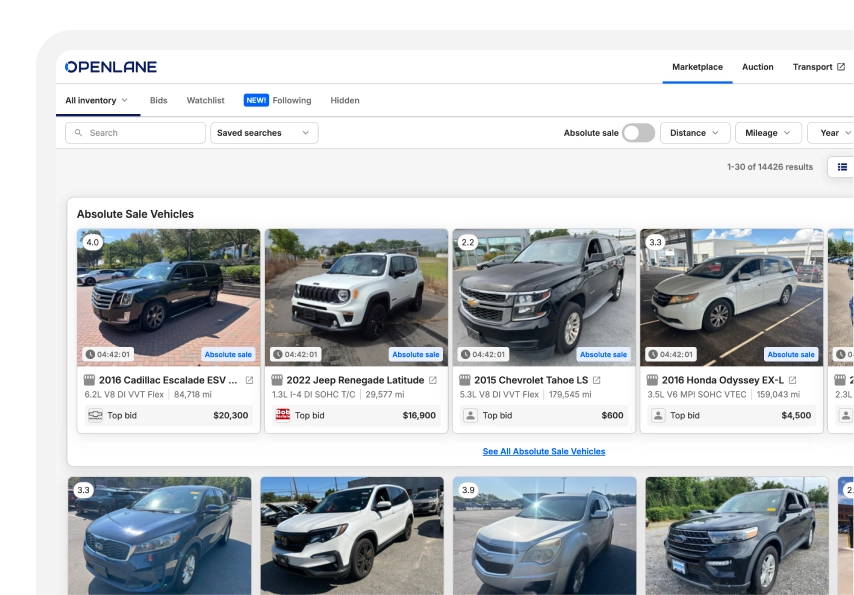Switch to list view icon
This screenshot has width=854, height=595.
(x=842, y=167)
